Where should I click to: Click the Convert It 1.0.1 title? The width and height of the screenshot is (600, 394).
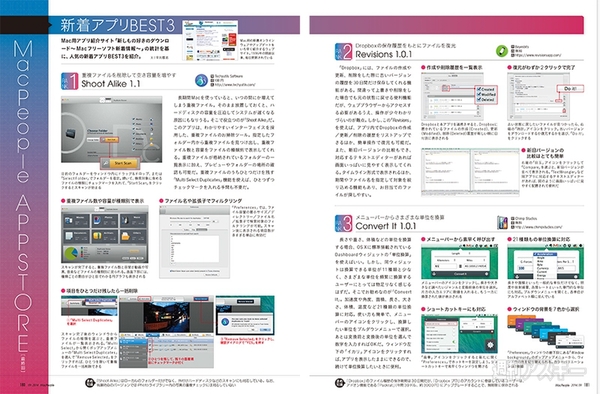[385, 226]
